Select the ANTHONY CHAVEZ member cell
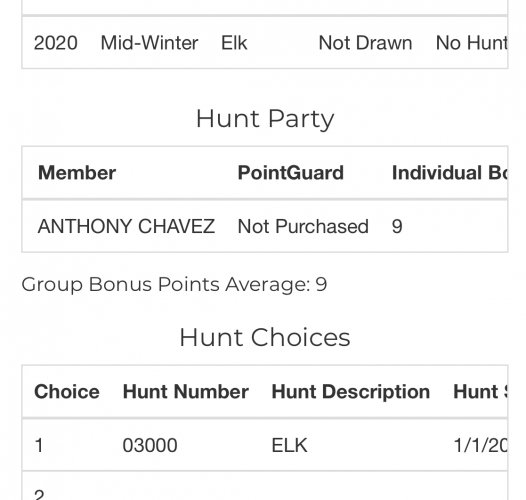Viewport: 526px width, 500px height. [x=126, y=226]
